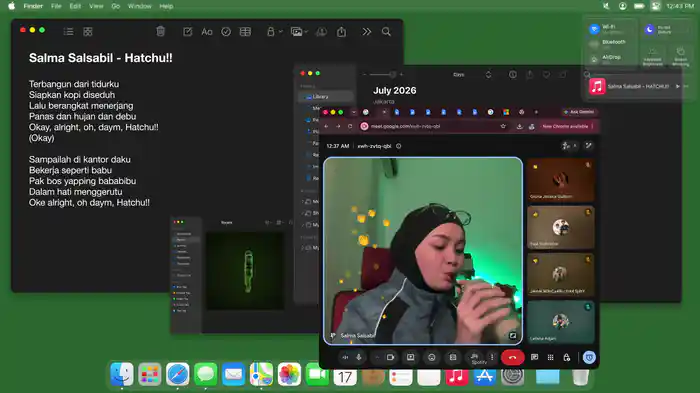Expand Notes toolbar overflow chevrons
The height and width of the screenshot is (393, 700).
pyautogui.click(x=367, y=32)
